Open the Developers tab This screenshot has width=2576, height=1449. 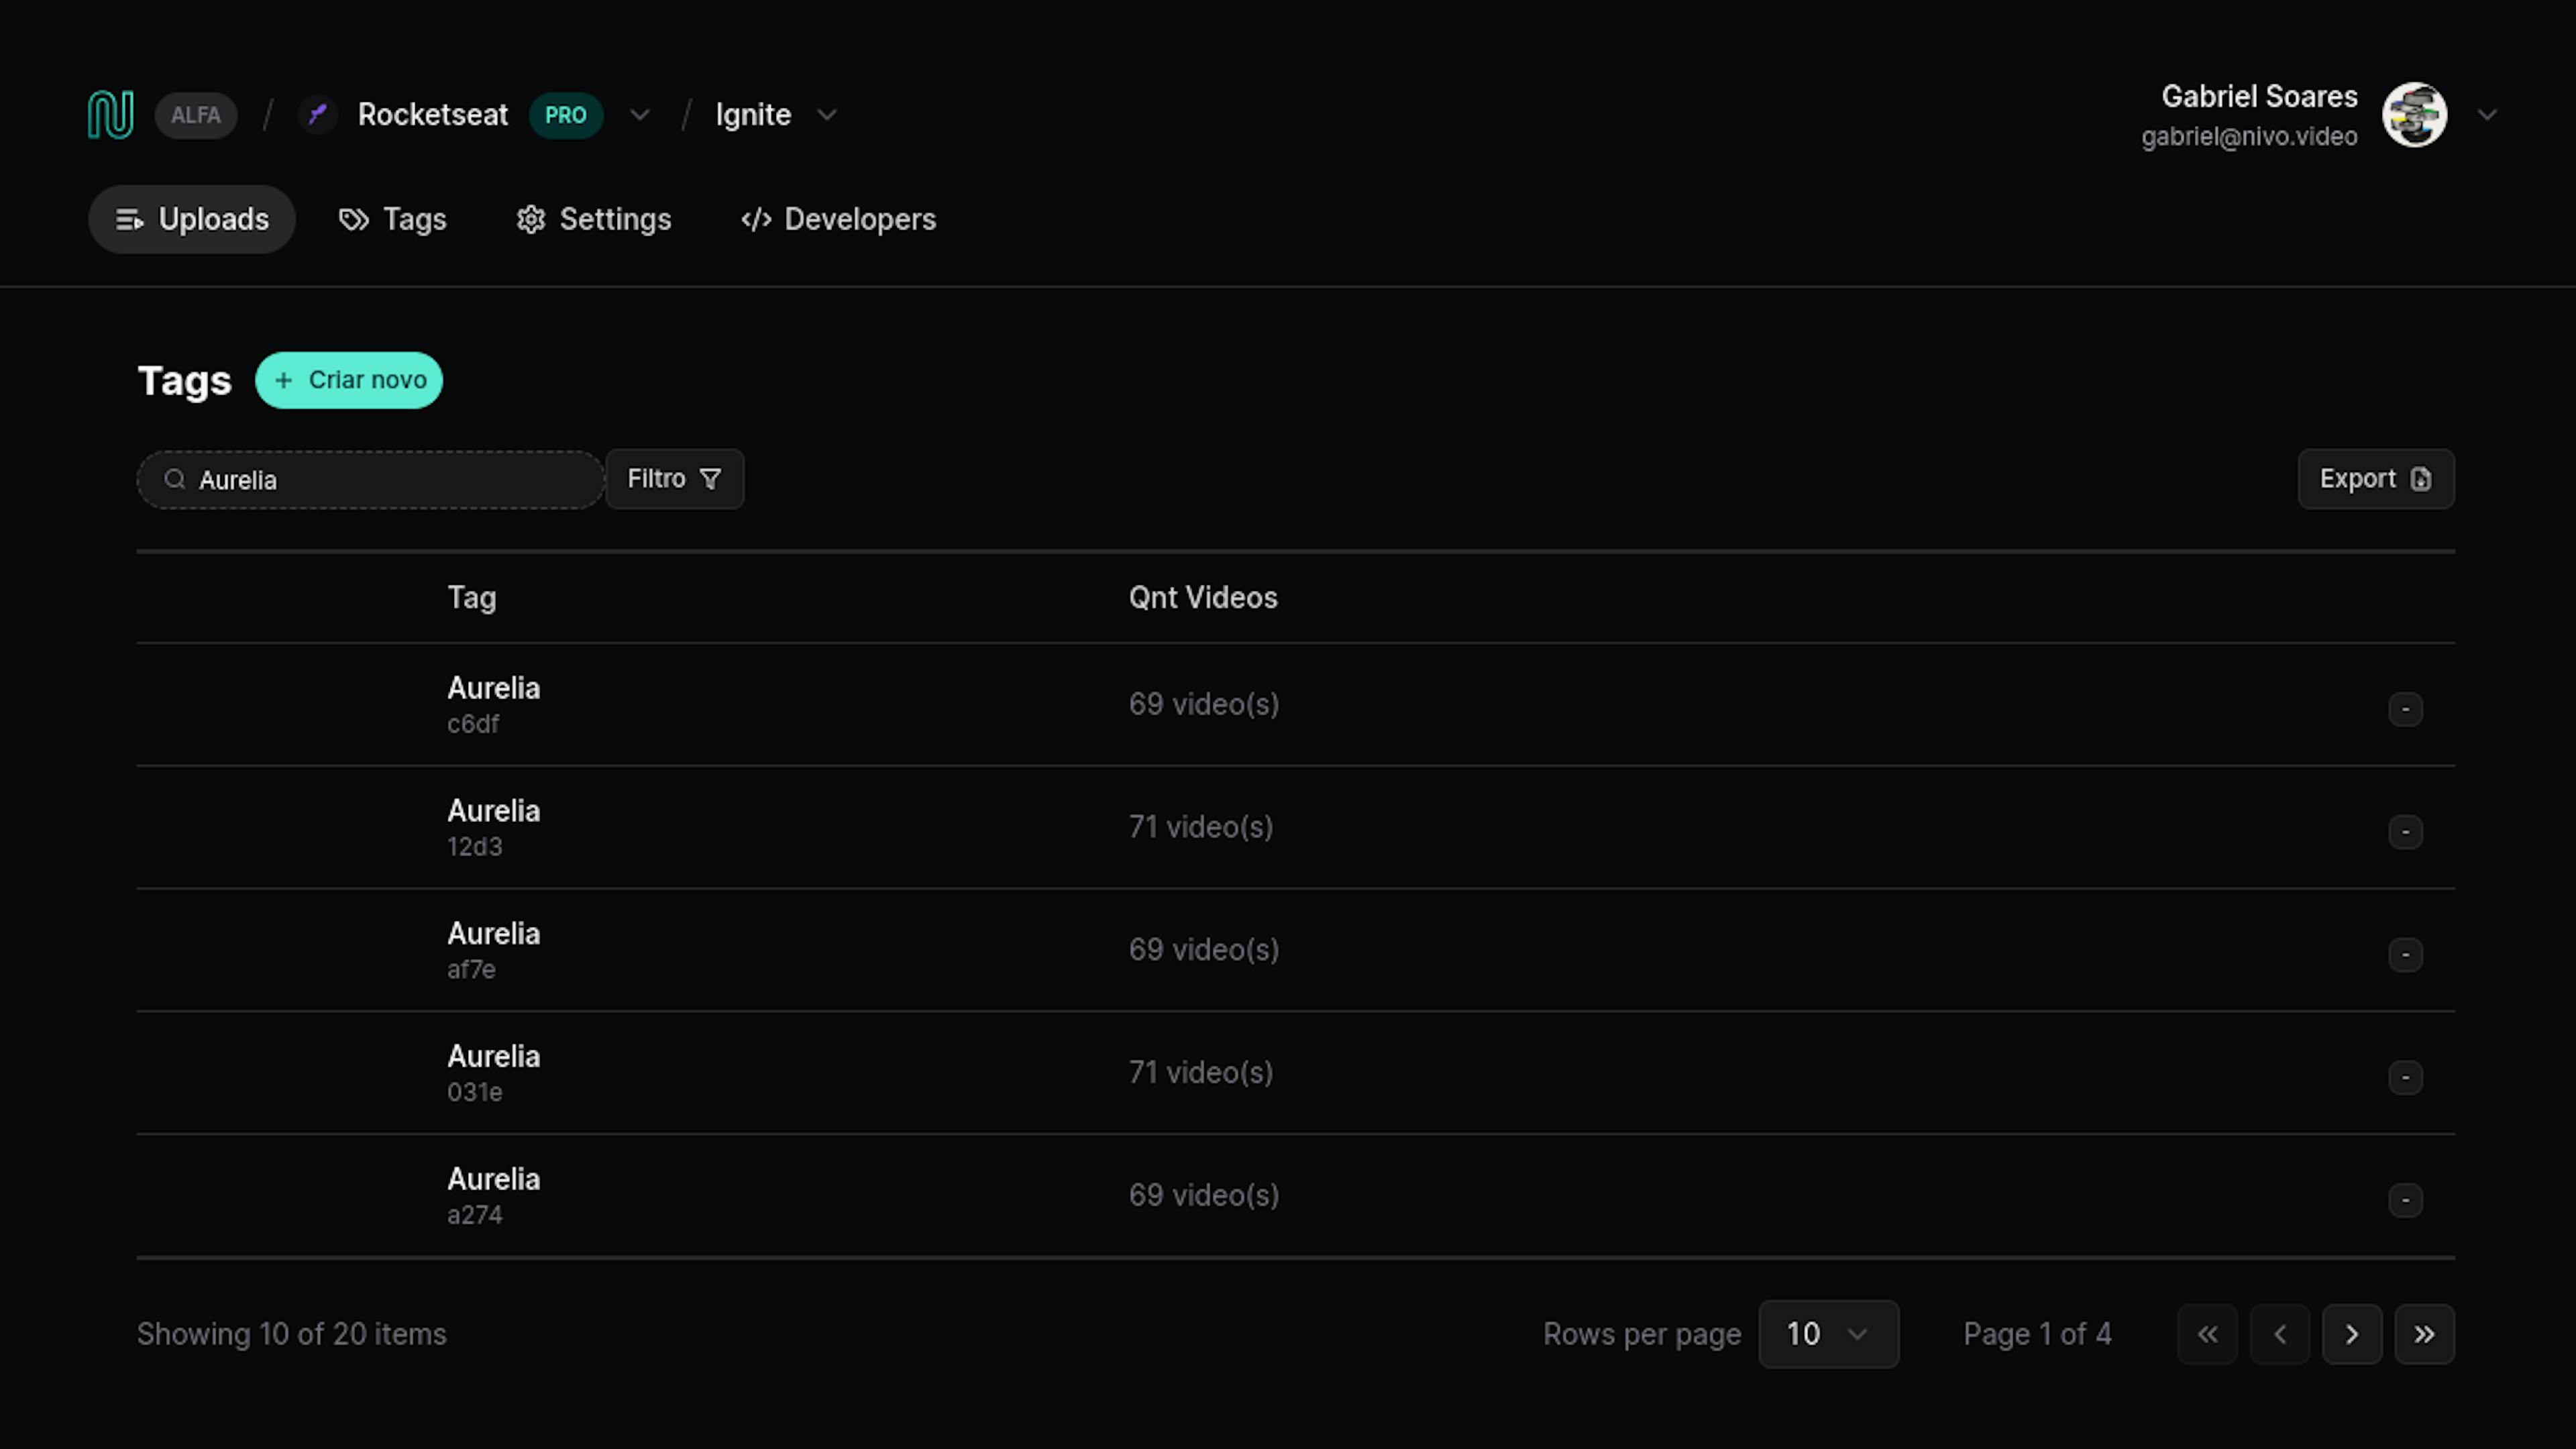pos(838,219)
